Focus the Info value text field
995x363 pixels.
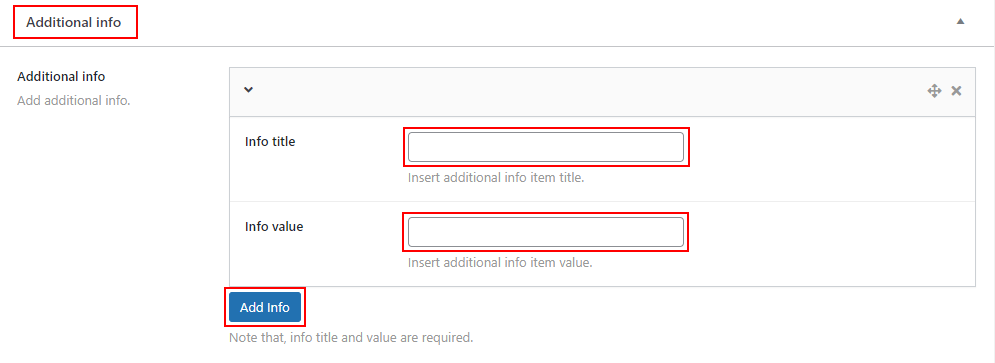pyautogui.click(x=546, y=232)
